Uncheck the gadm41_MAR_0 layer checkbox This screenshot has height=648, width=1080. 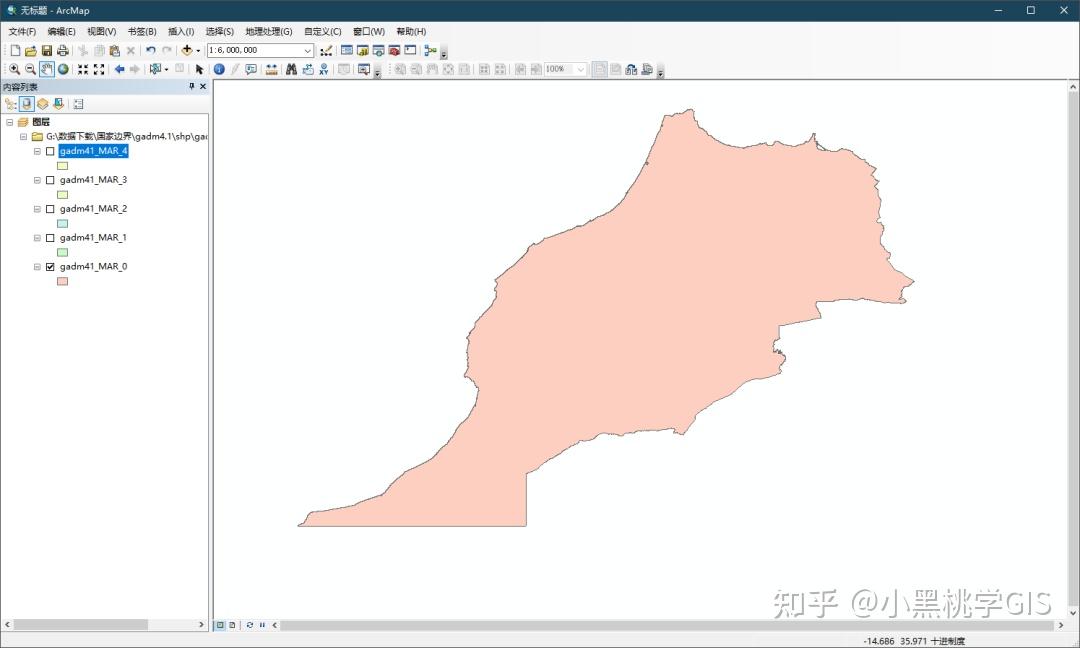pyautogui.click(x=50, y=266)
